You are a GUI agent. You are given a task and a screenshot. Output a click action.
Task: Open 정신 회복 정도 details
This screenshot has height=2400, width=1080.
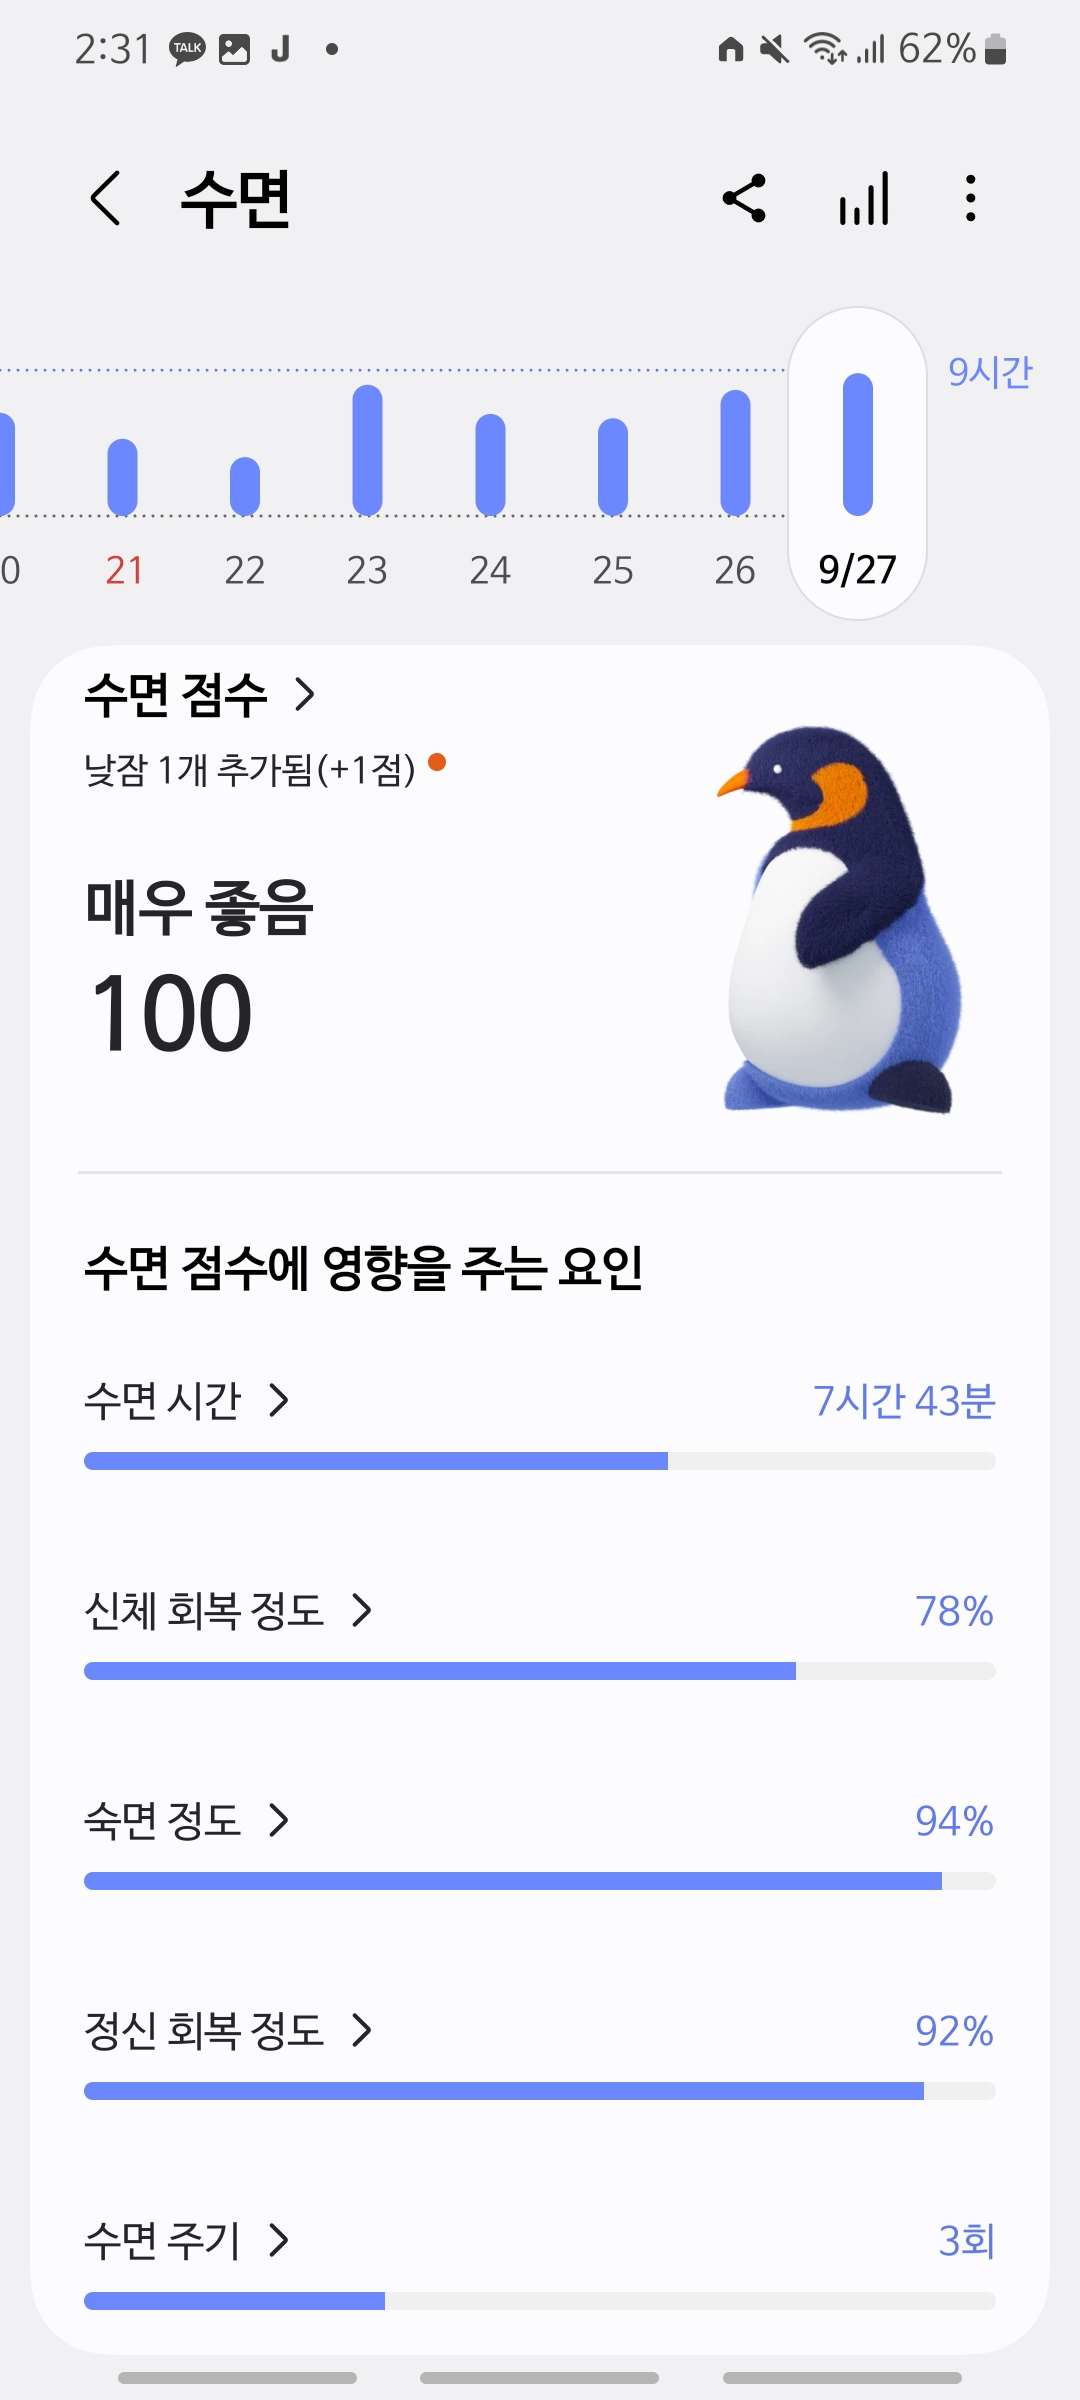pyautogui.click(x=230, y=2031)
